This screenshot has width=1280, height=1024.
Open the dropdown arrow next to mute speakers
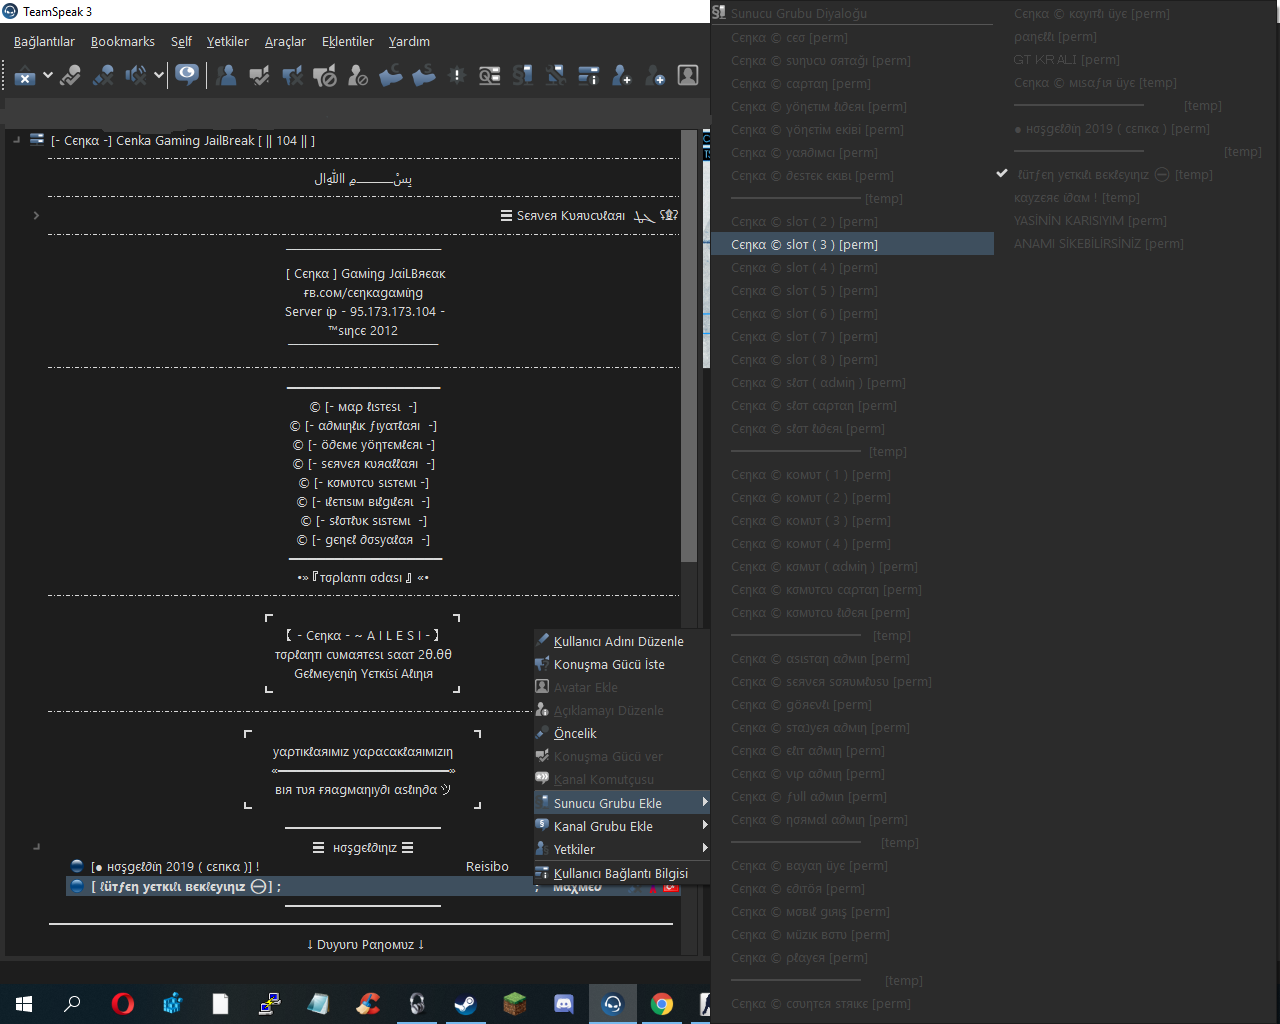(x=158, y=75)
